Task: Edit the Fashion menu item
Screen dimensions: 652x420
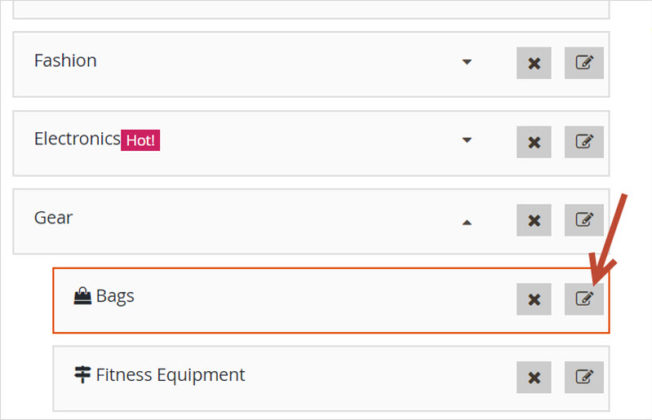Action: point(584,63)
